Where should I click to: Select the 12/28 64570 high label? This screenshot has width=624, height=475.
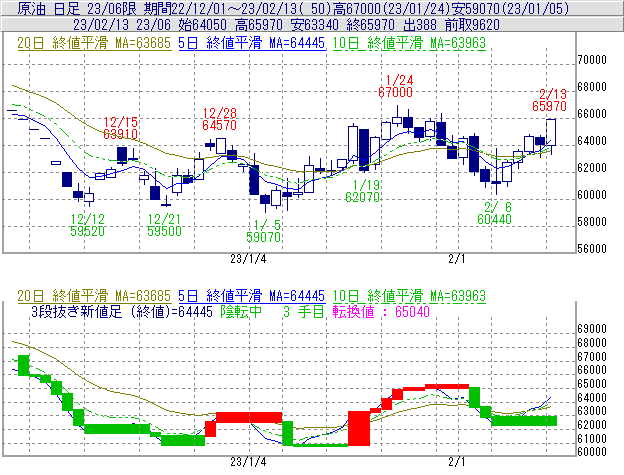[219, 119]
